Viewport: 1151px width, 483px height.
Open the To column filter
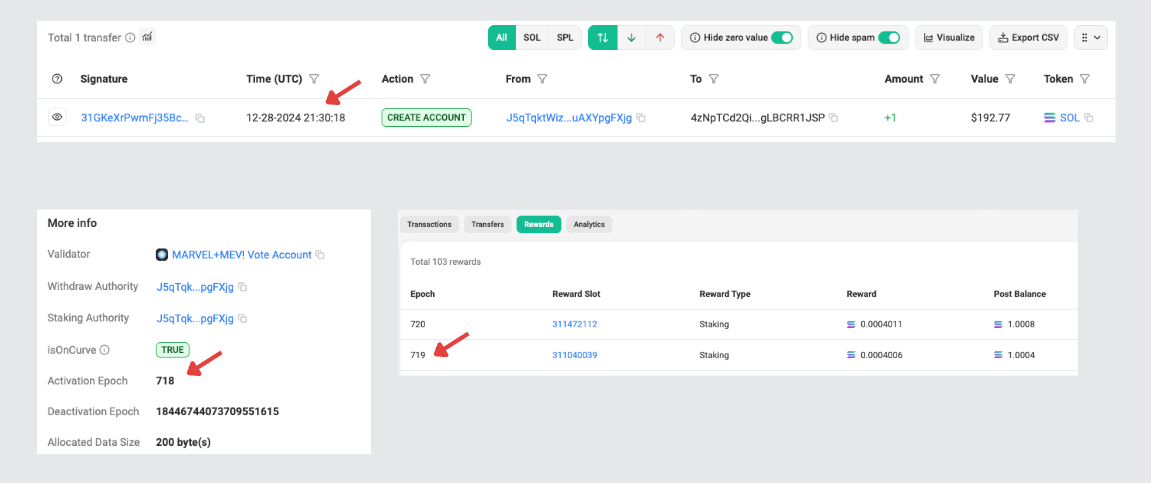[x=713, y=79]
